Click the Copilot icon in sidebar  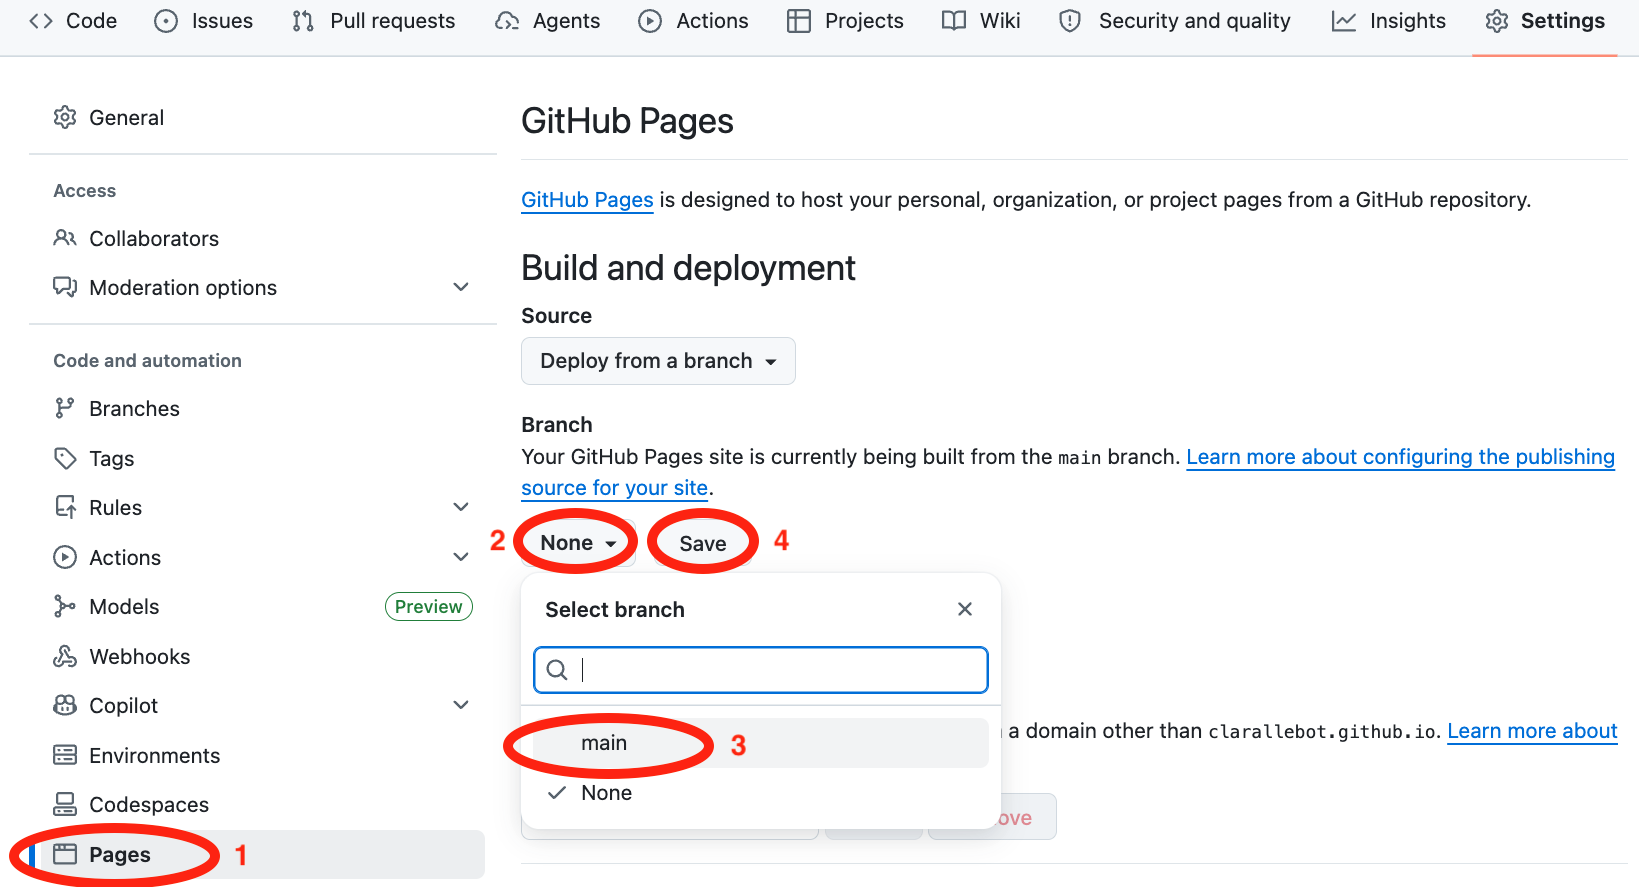click(x=65, y=705)
